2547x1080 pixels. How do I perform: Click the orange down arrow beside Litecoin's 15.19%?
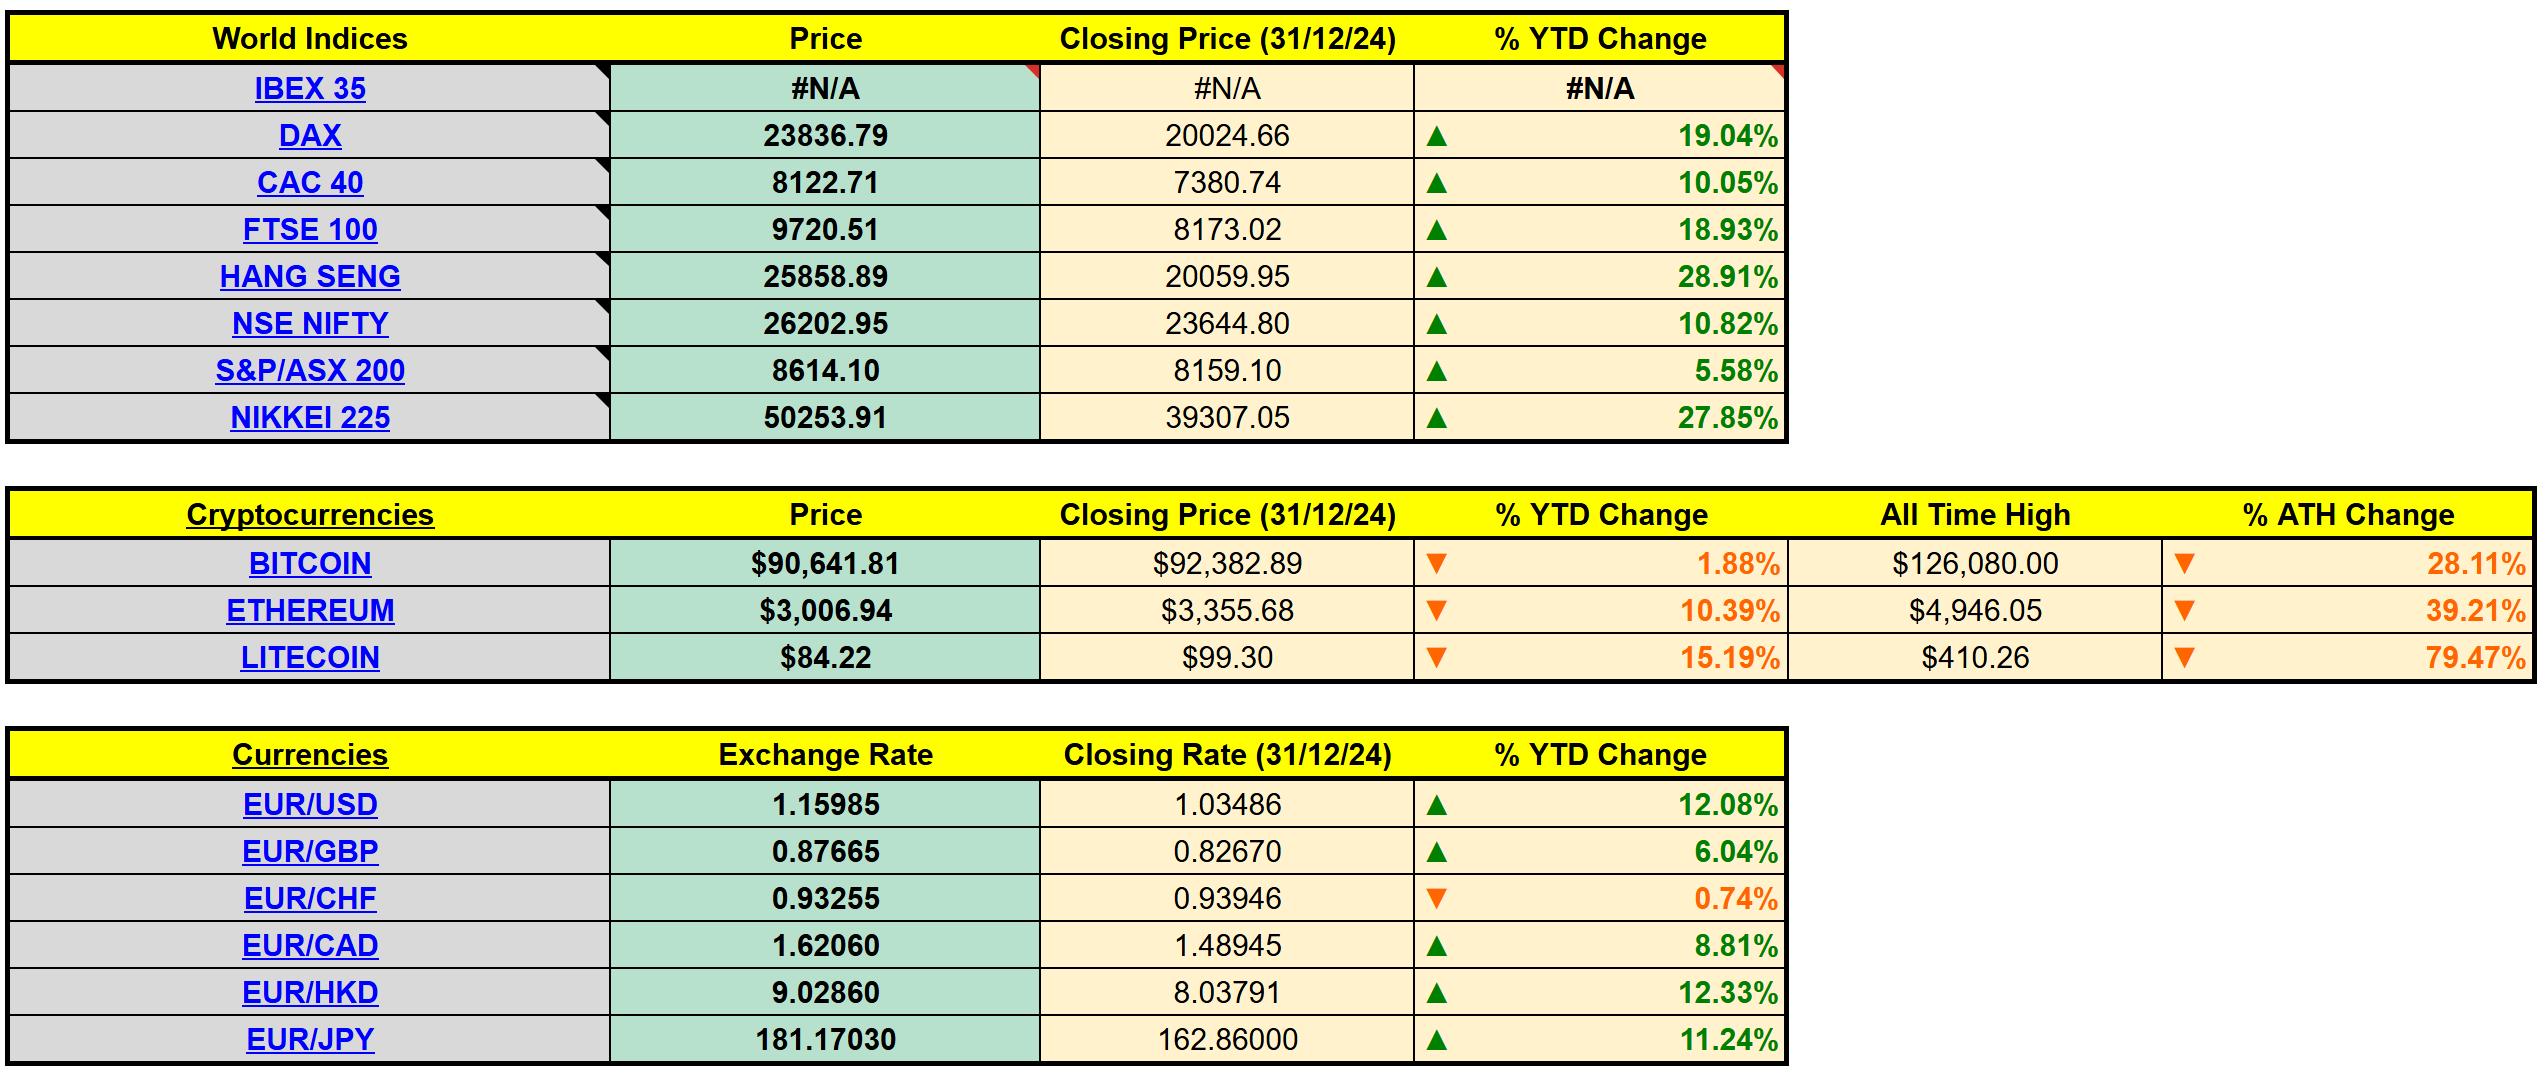(1436, 658)
